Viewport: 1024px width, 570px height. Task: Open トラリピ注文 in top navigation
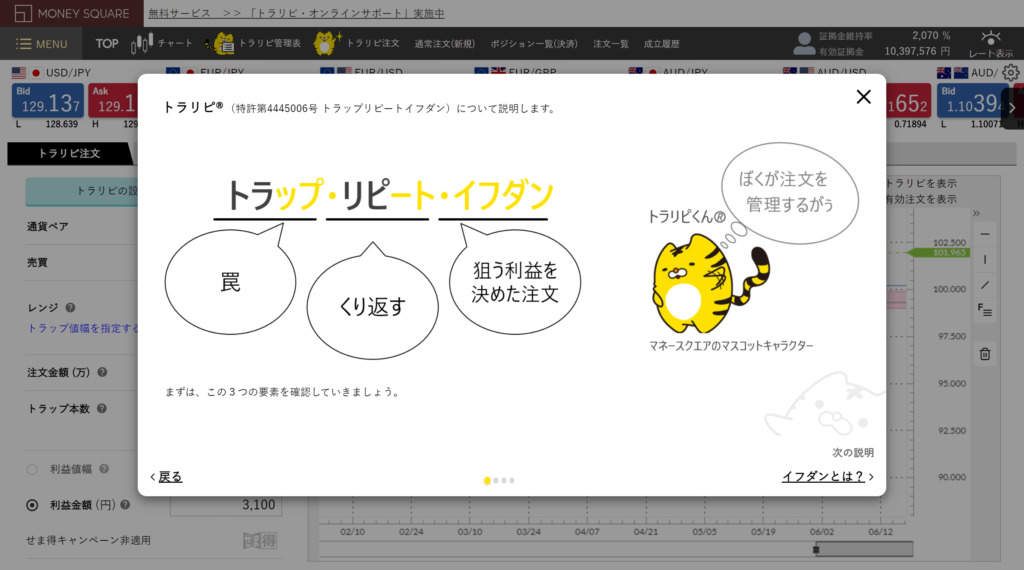tap(357, 44)
